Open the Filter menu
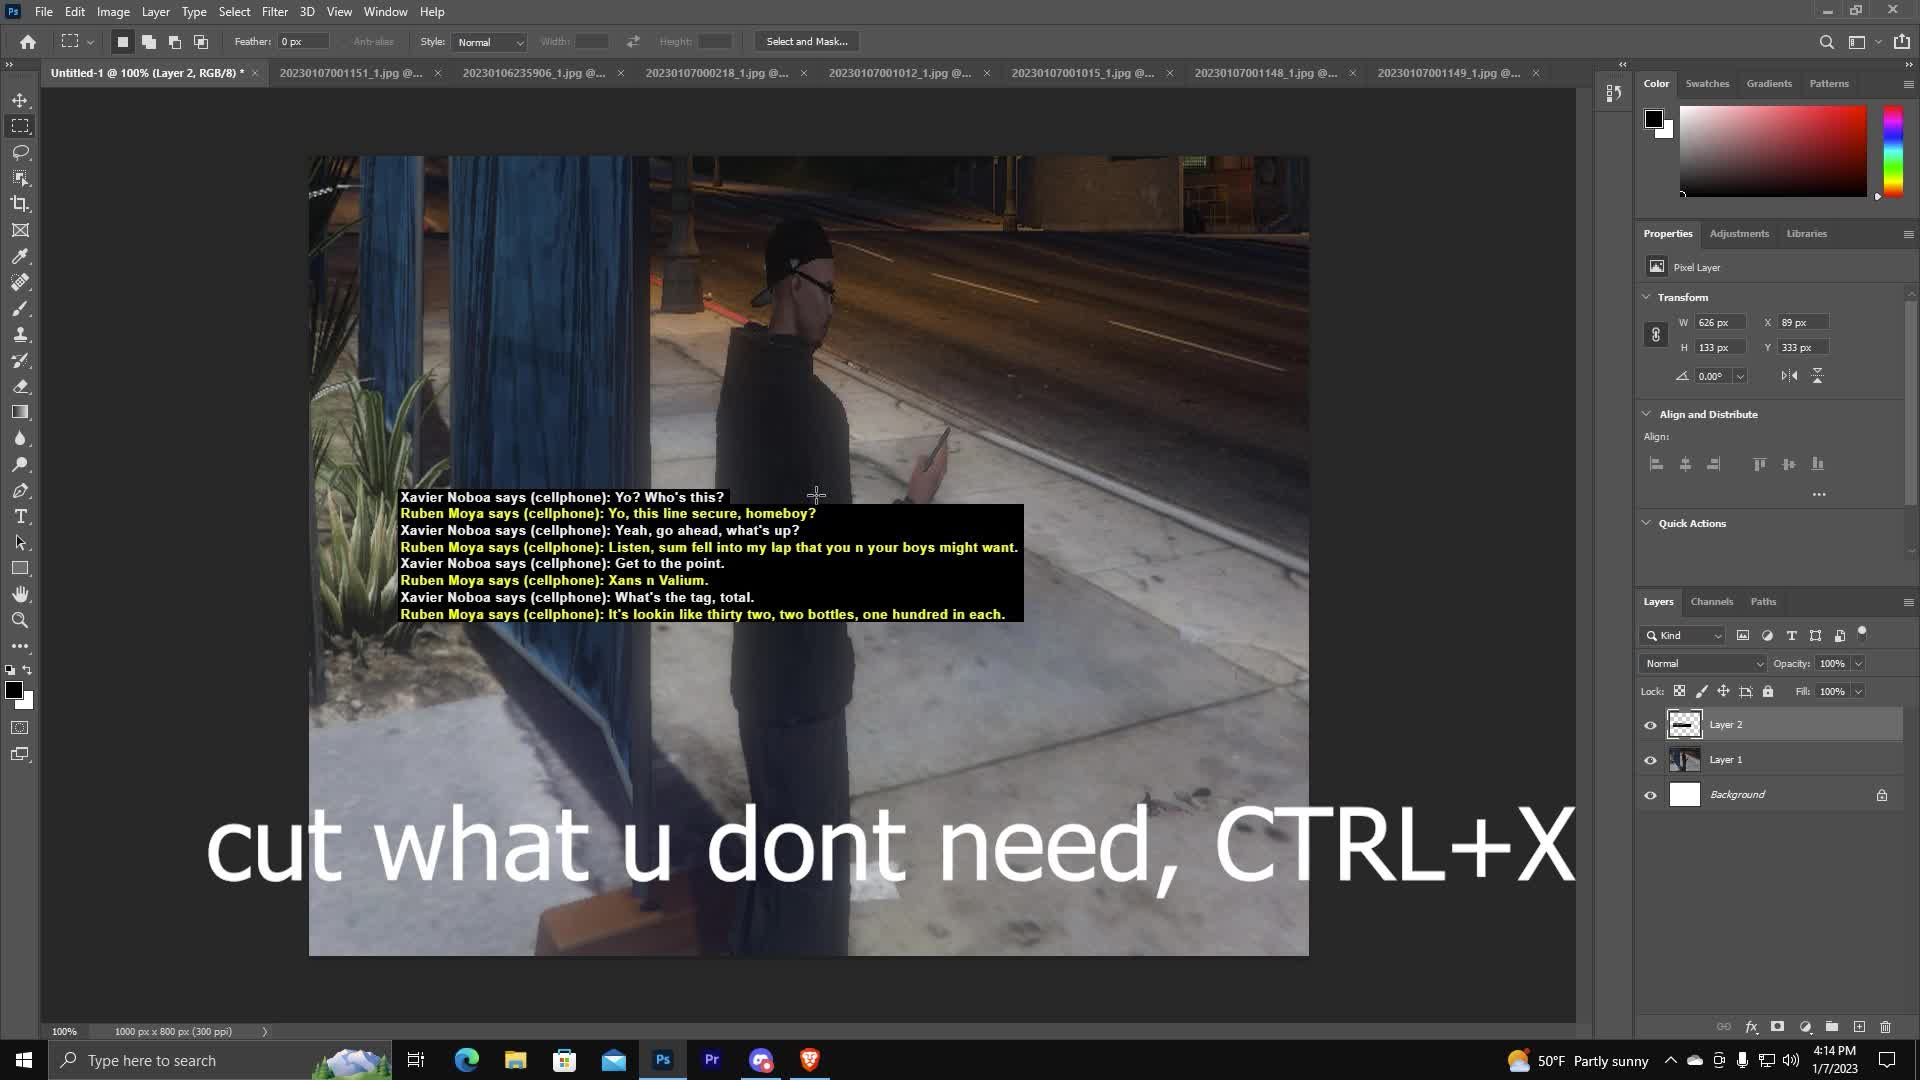The image size is (1920, 1080). [x=274, y=12]
